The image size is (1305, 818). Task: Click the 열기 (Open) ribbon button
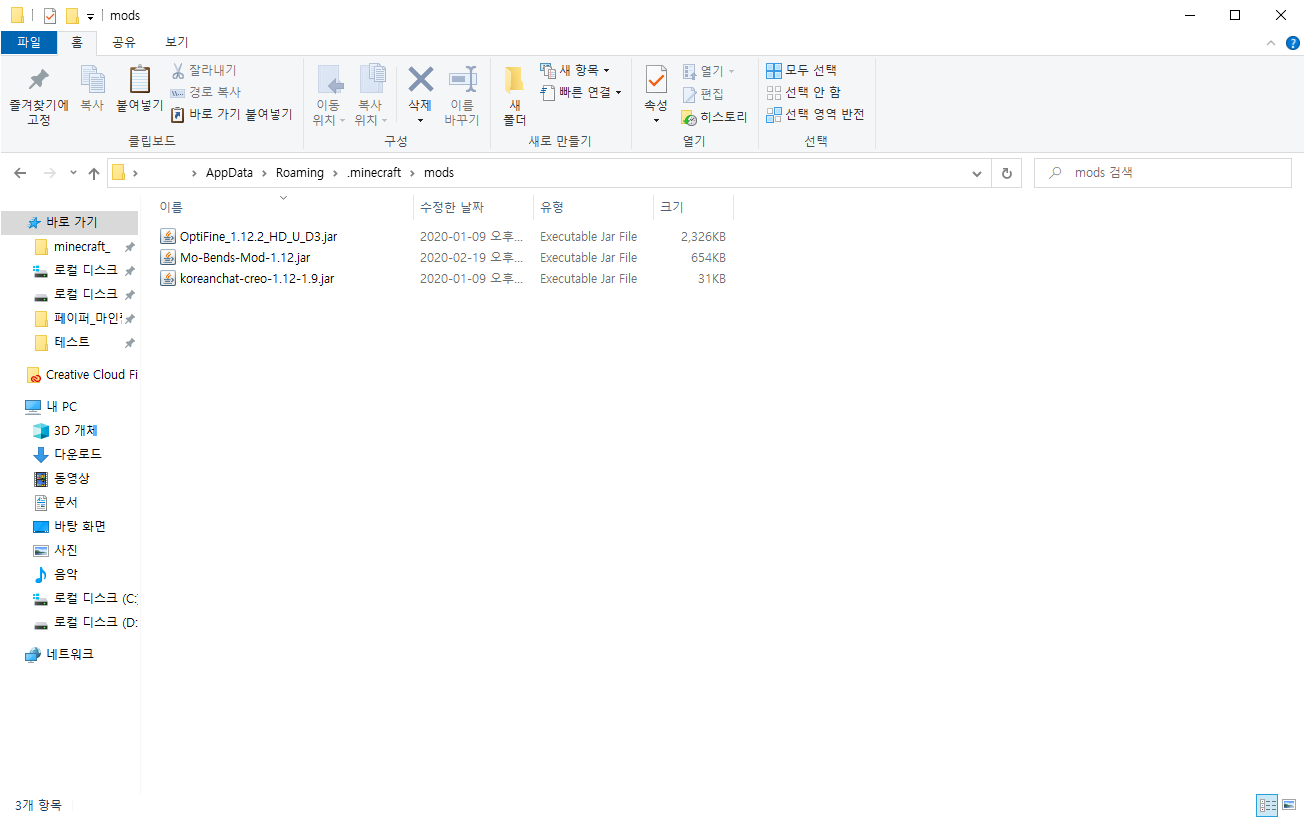(x=709, y=71)
